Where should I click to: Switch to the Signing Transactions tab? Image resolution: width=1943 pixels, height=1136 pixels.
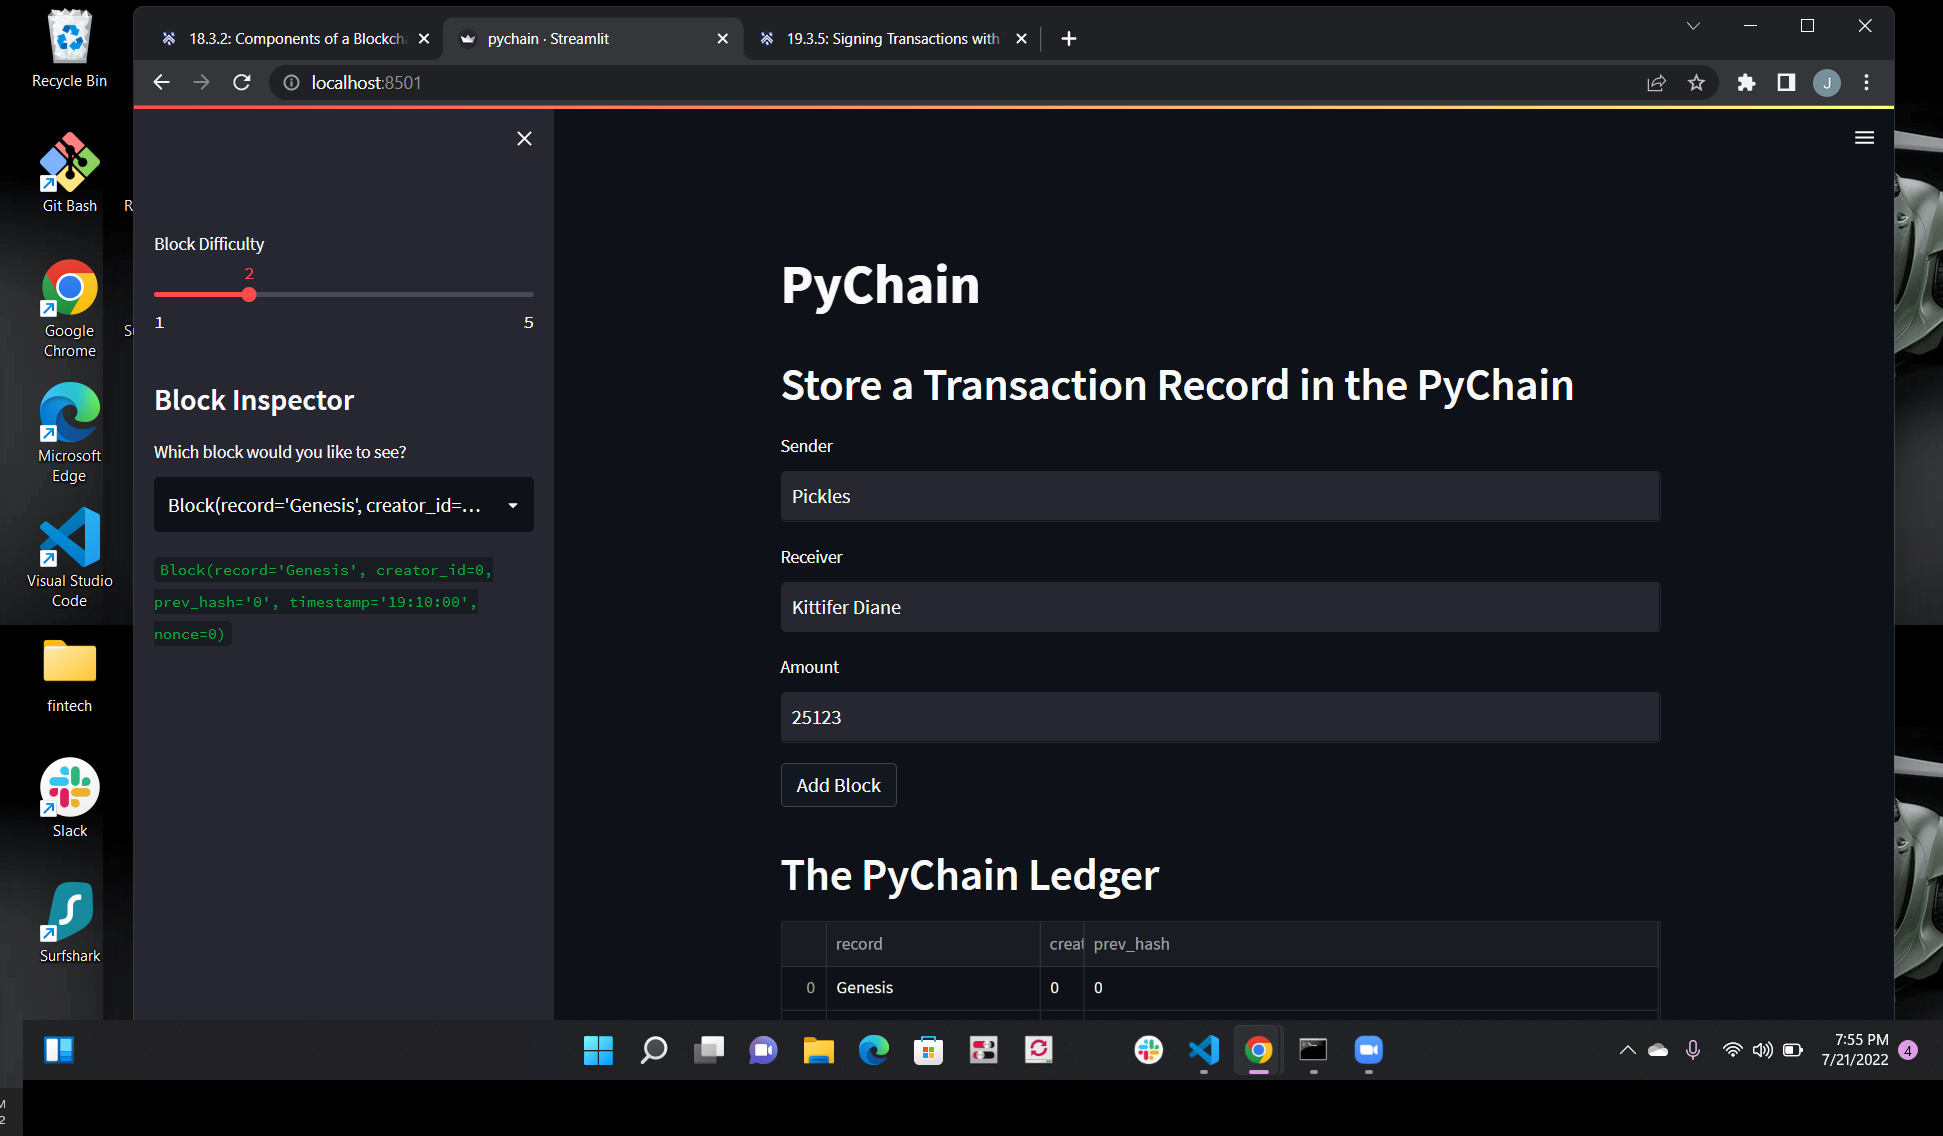click(888, 38)
